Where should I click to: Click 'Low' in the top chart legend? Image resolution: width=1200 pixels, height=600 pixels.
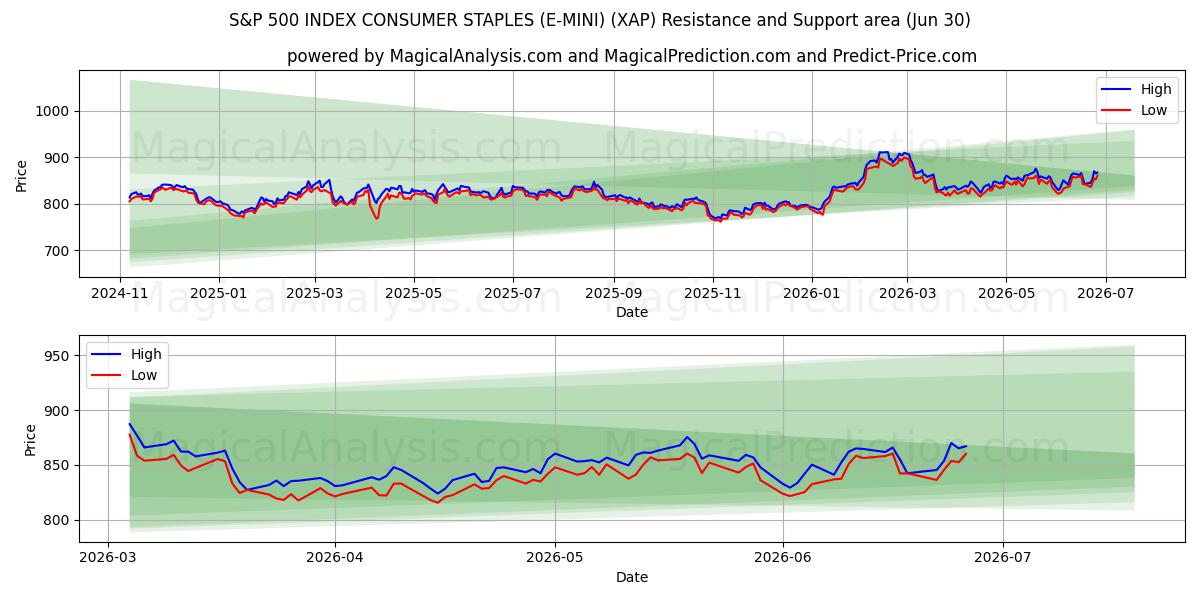pos(1153,110)
